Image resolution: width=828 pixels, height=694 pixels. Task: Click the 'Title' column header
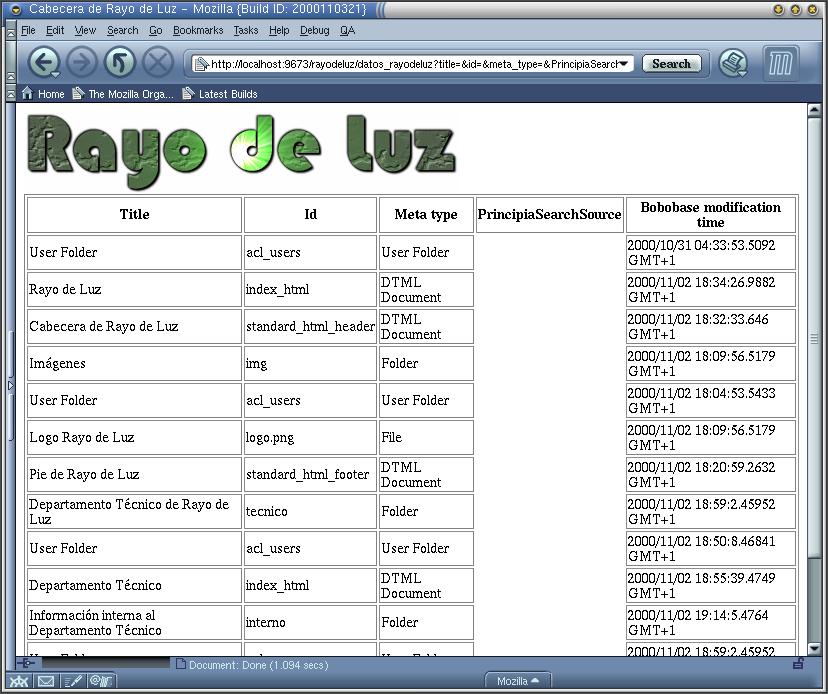click(x=134, y=214)
